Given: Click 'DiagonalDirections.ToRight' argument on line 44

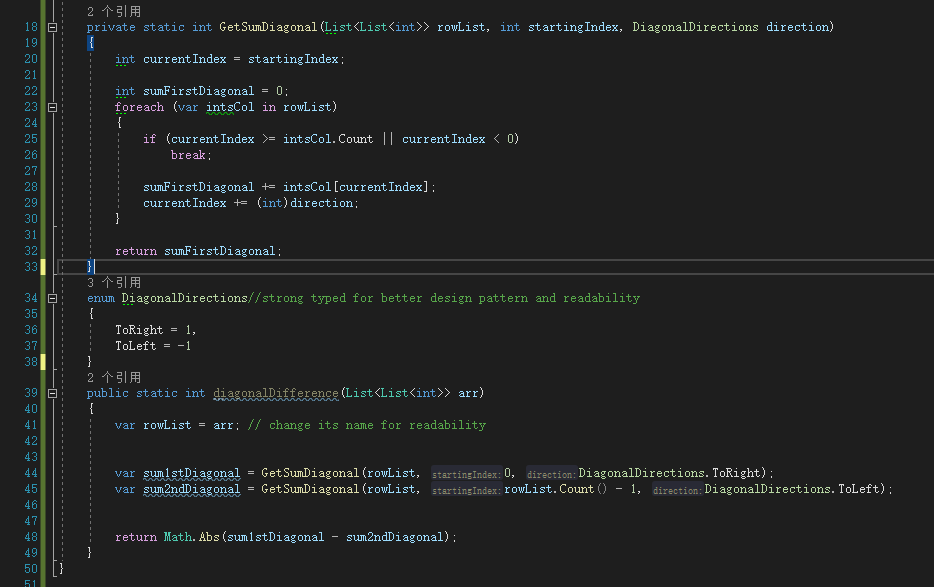Looking at the screenshot, I should 672,473.
